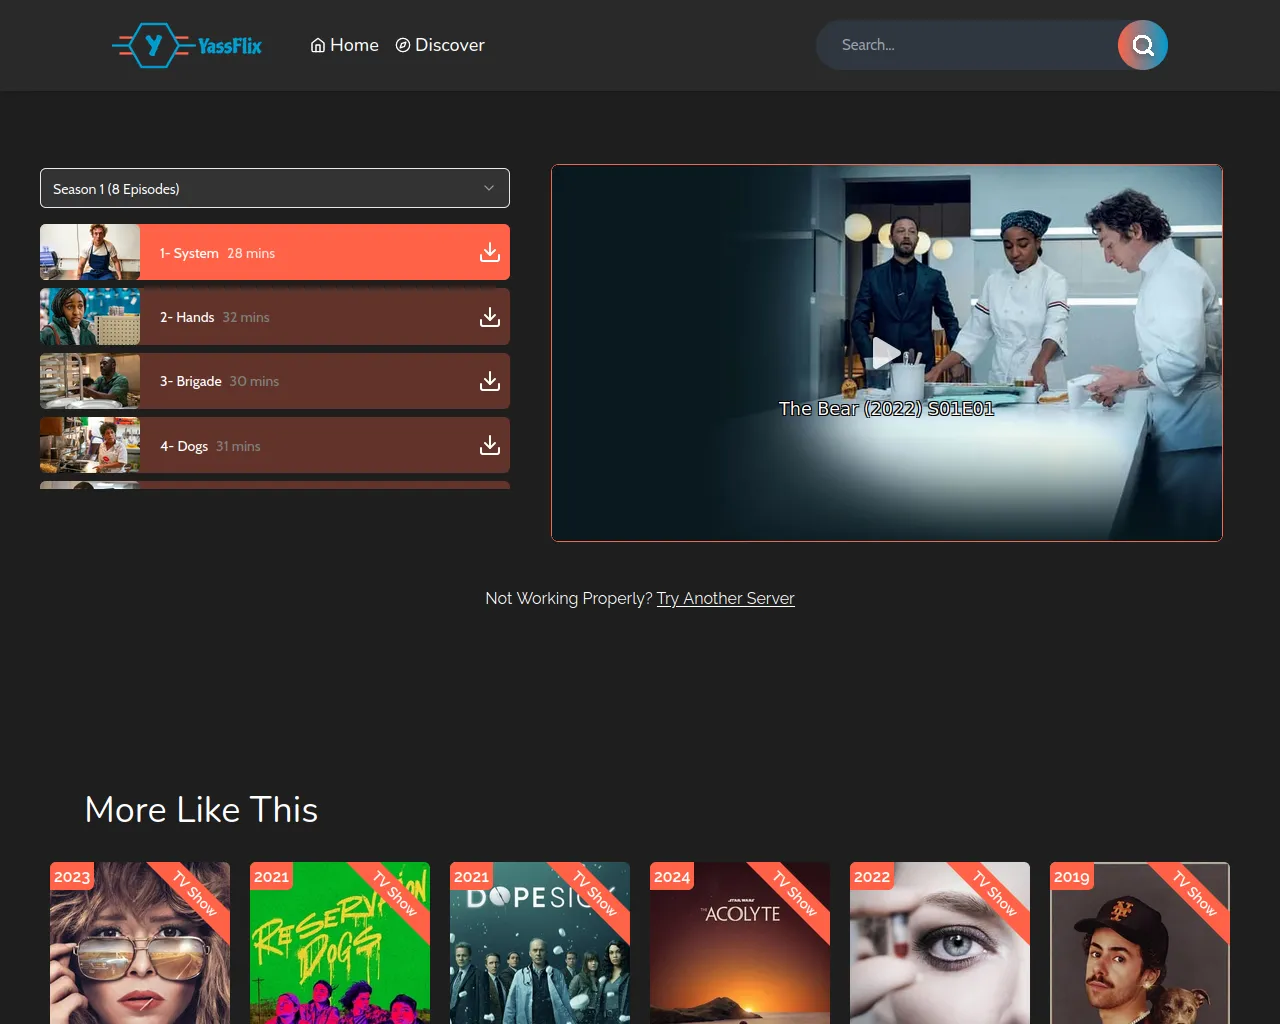Viewport: 1280px width, 1024px height.
Task: Select episode 3 Brigade row
Action: pyautogui.click(x=300, y=381)
